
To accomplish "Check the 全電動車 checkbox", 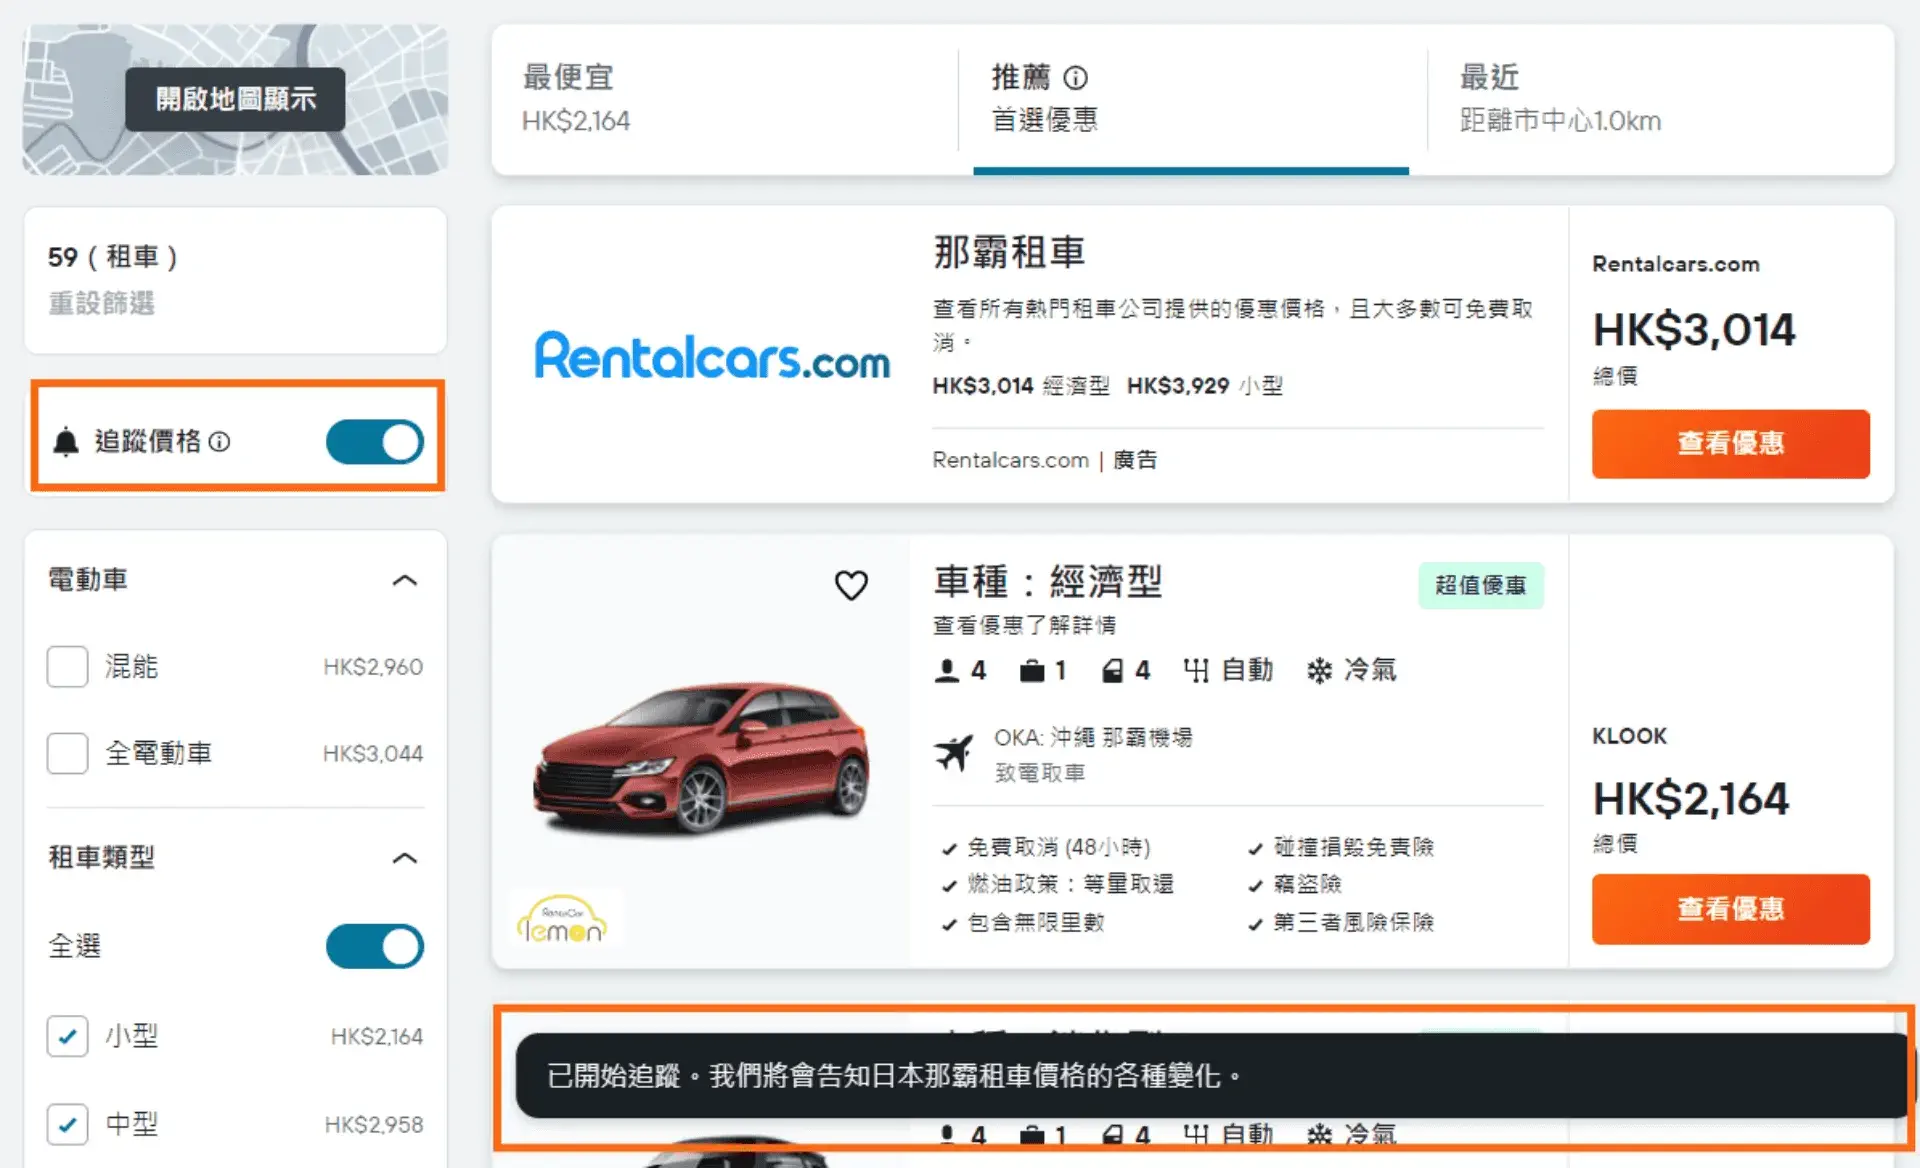I will 67,753.
